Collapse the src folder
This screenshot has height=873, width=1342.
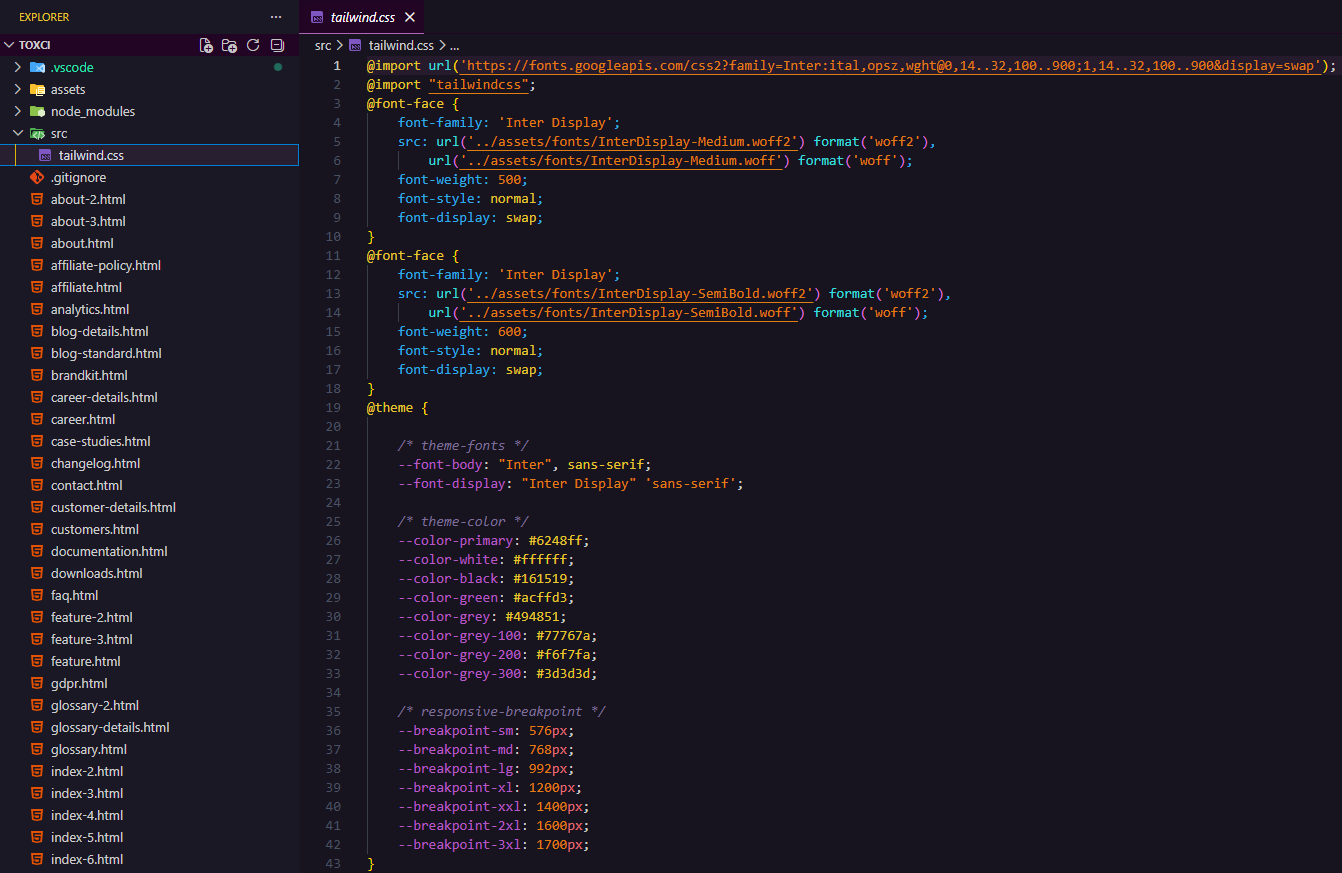click(17, 133)
